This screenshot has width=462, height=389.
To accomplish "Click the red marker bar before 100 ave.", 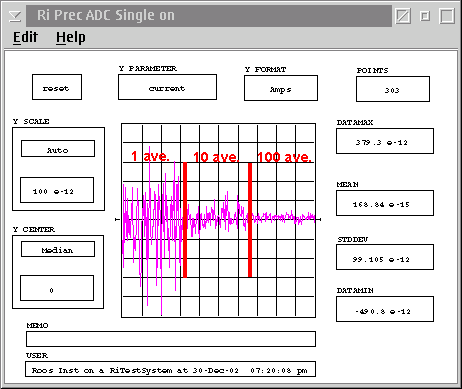I will pos(250,220).
